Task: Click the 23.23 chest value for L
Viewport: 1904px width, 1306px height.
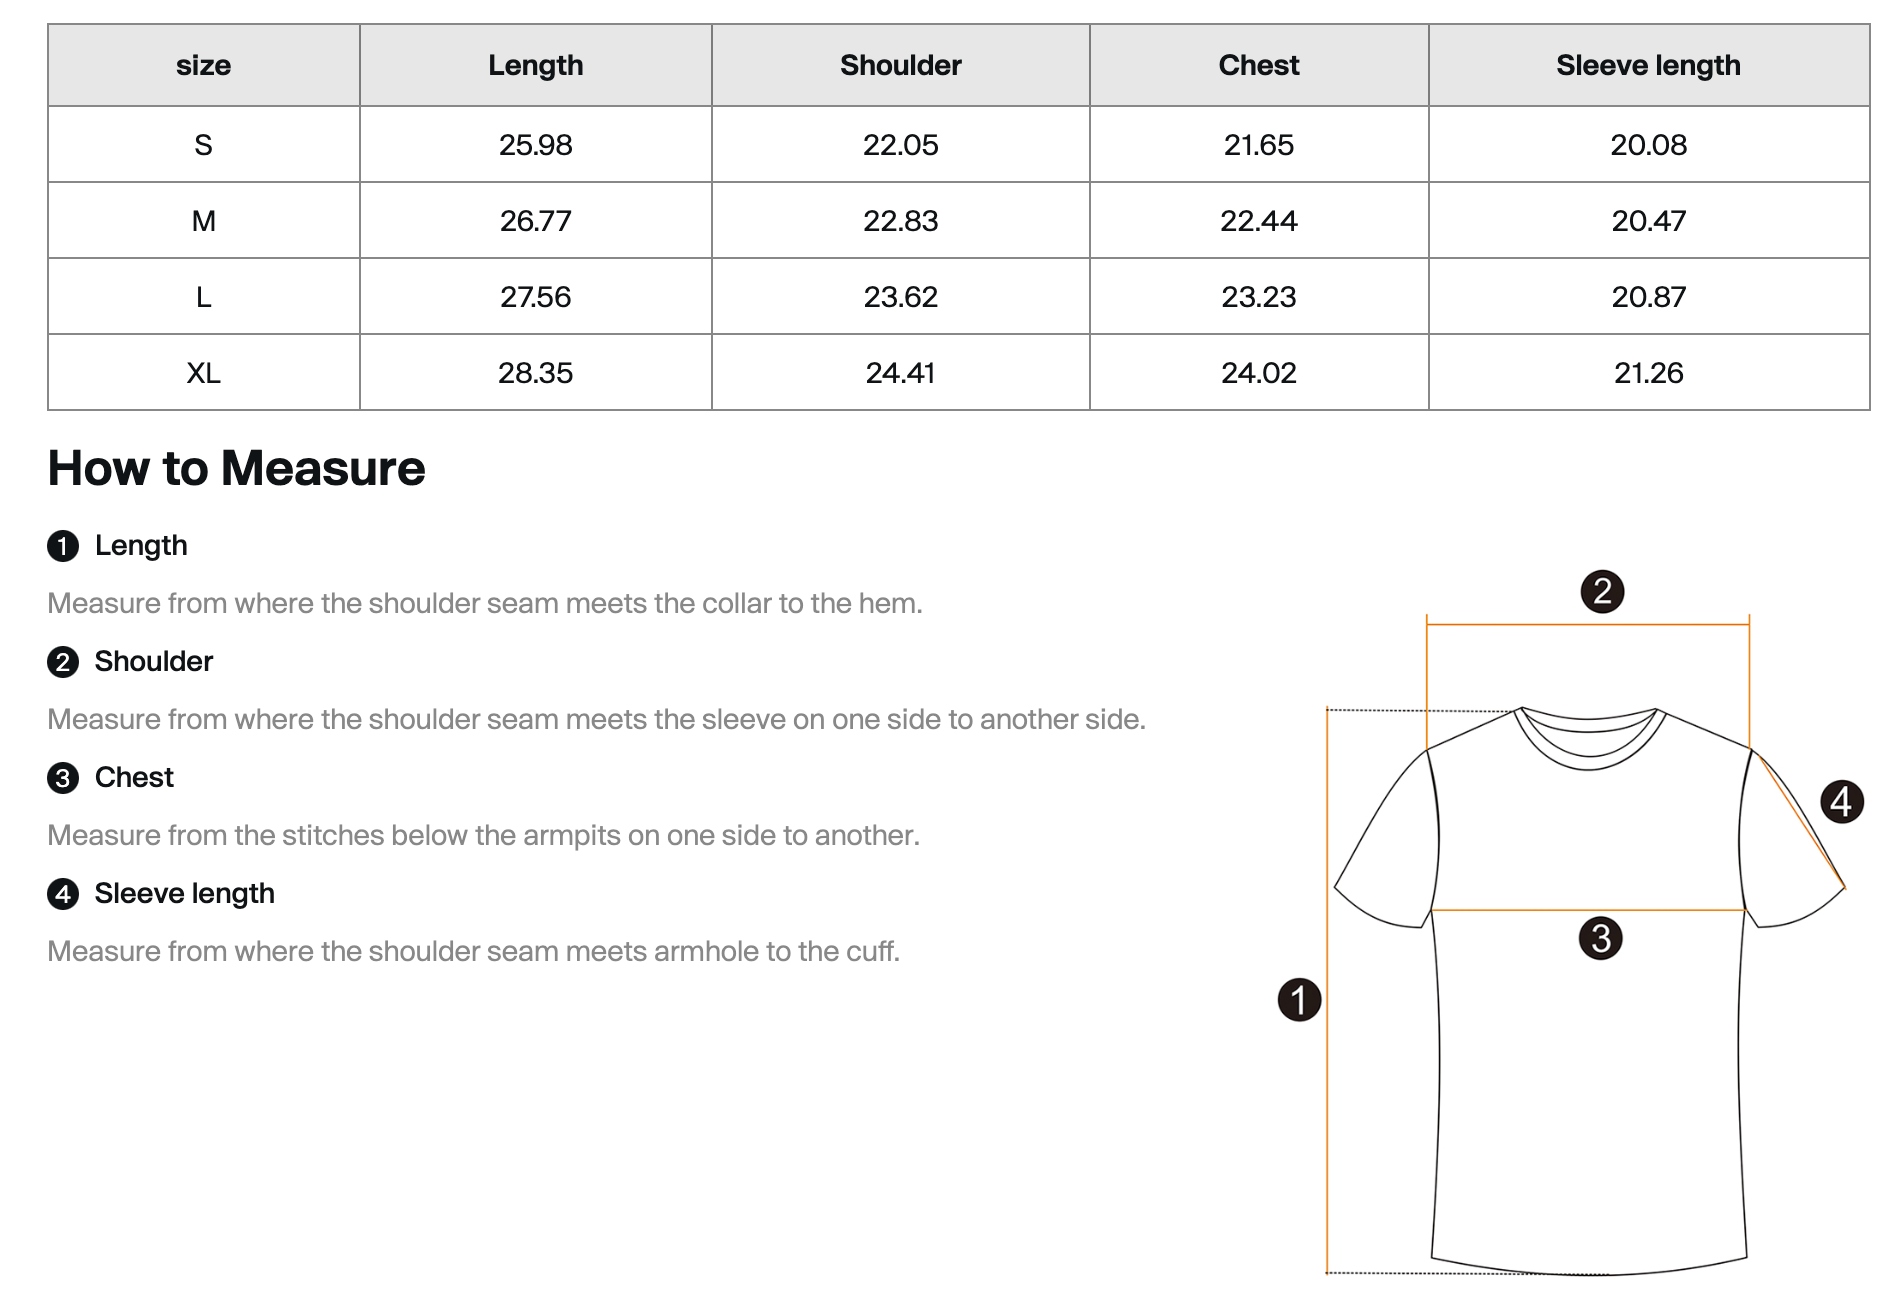Action: 1259,297
